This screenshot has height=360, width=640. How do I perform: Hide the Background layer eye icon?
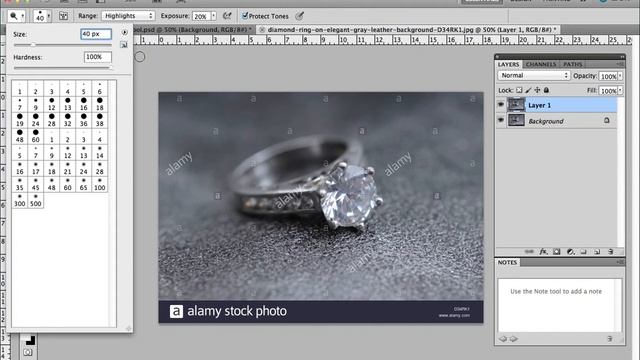501,120
